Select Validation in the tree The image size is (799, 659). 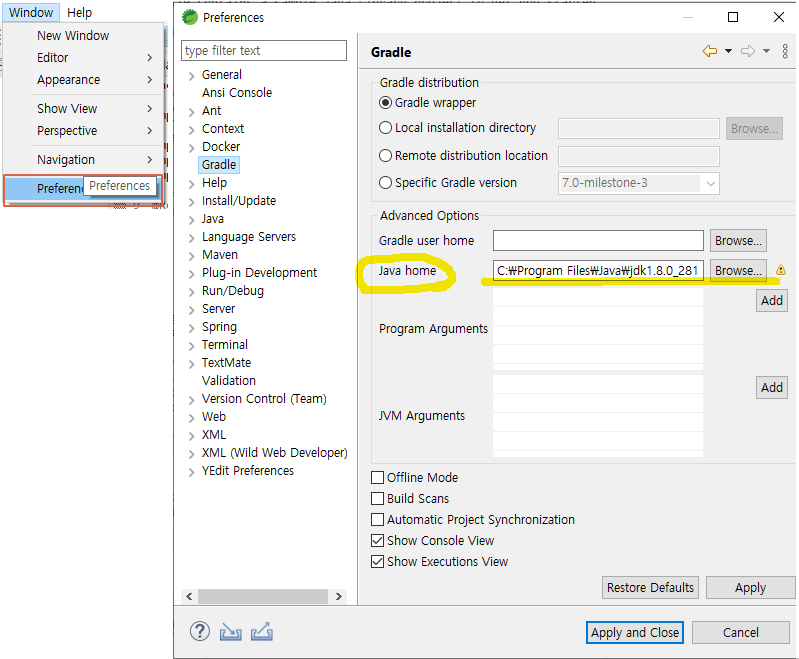[x=229, y=381]
